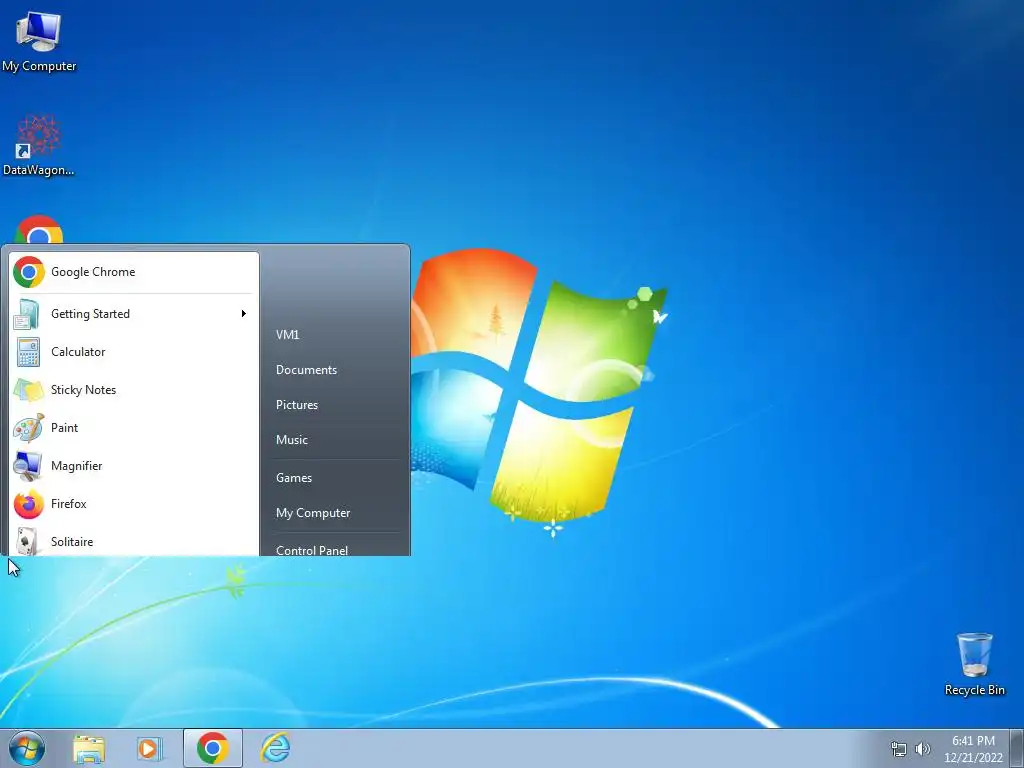This screenshot has height=768, width=1024.
Task: Select the DataWagon desktop shortcut
Action: (x=39, y=145)
